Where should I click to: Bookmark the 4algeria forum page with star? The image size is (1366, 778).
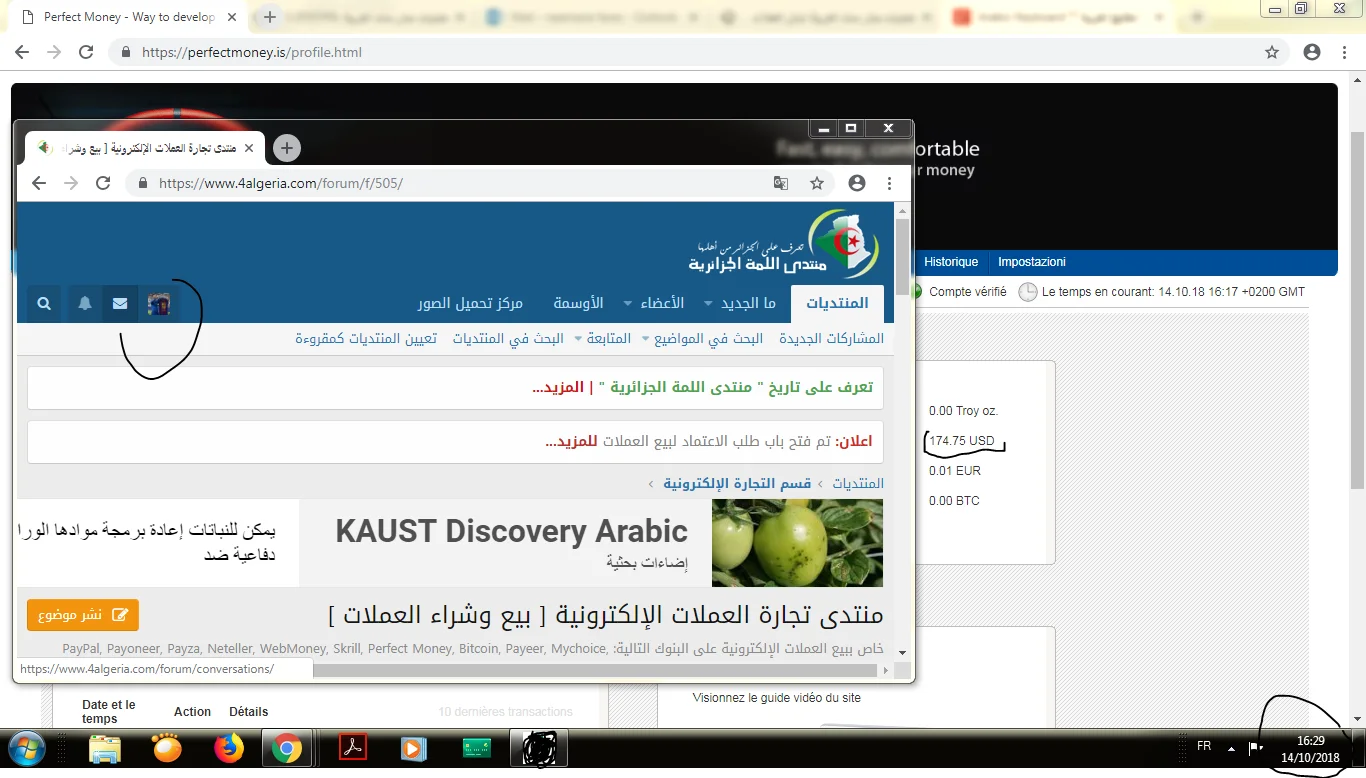[x=817, y=183]
